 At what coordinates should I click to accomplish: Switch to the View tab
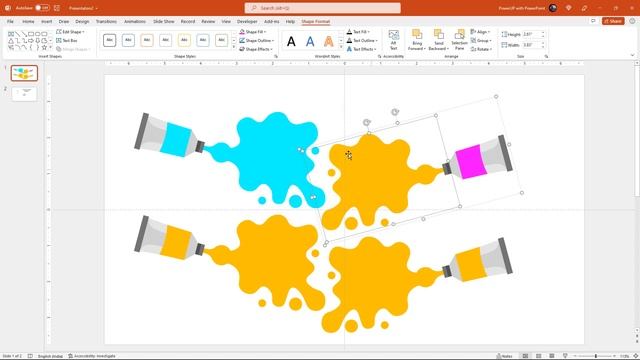point(226,21)
